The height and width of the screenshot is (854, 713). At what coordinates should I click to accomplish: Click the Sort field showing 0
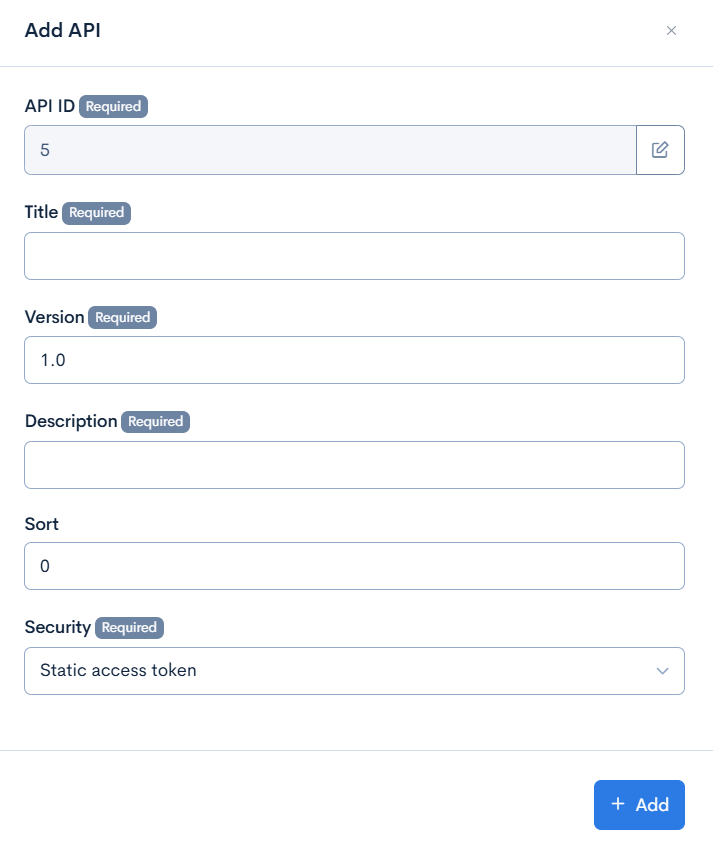354,565
